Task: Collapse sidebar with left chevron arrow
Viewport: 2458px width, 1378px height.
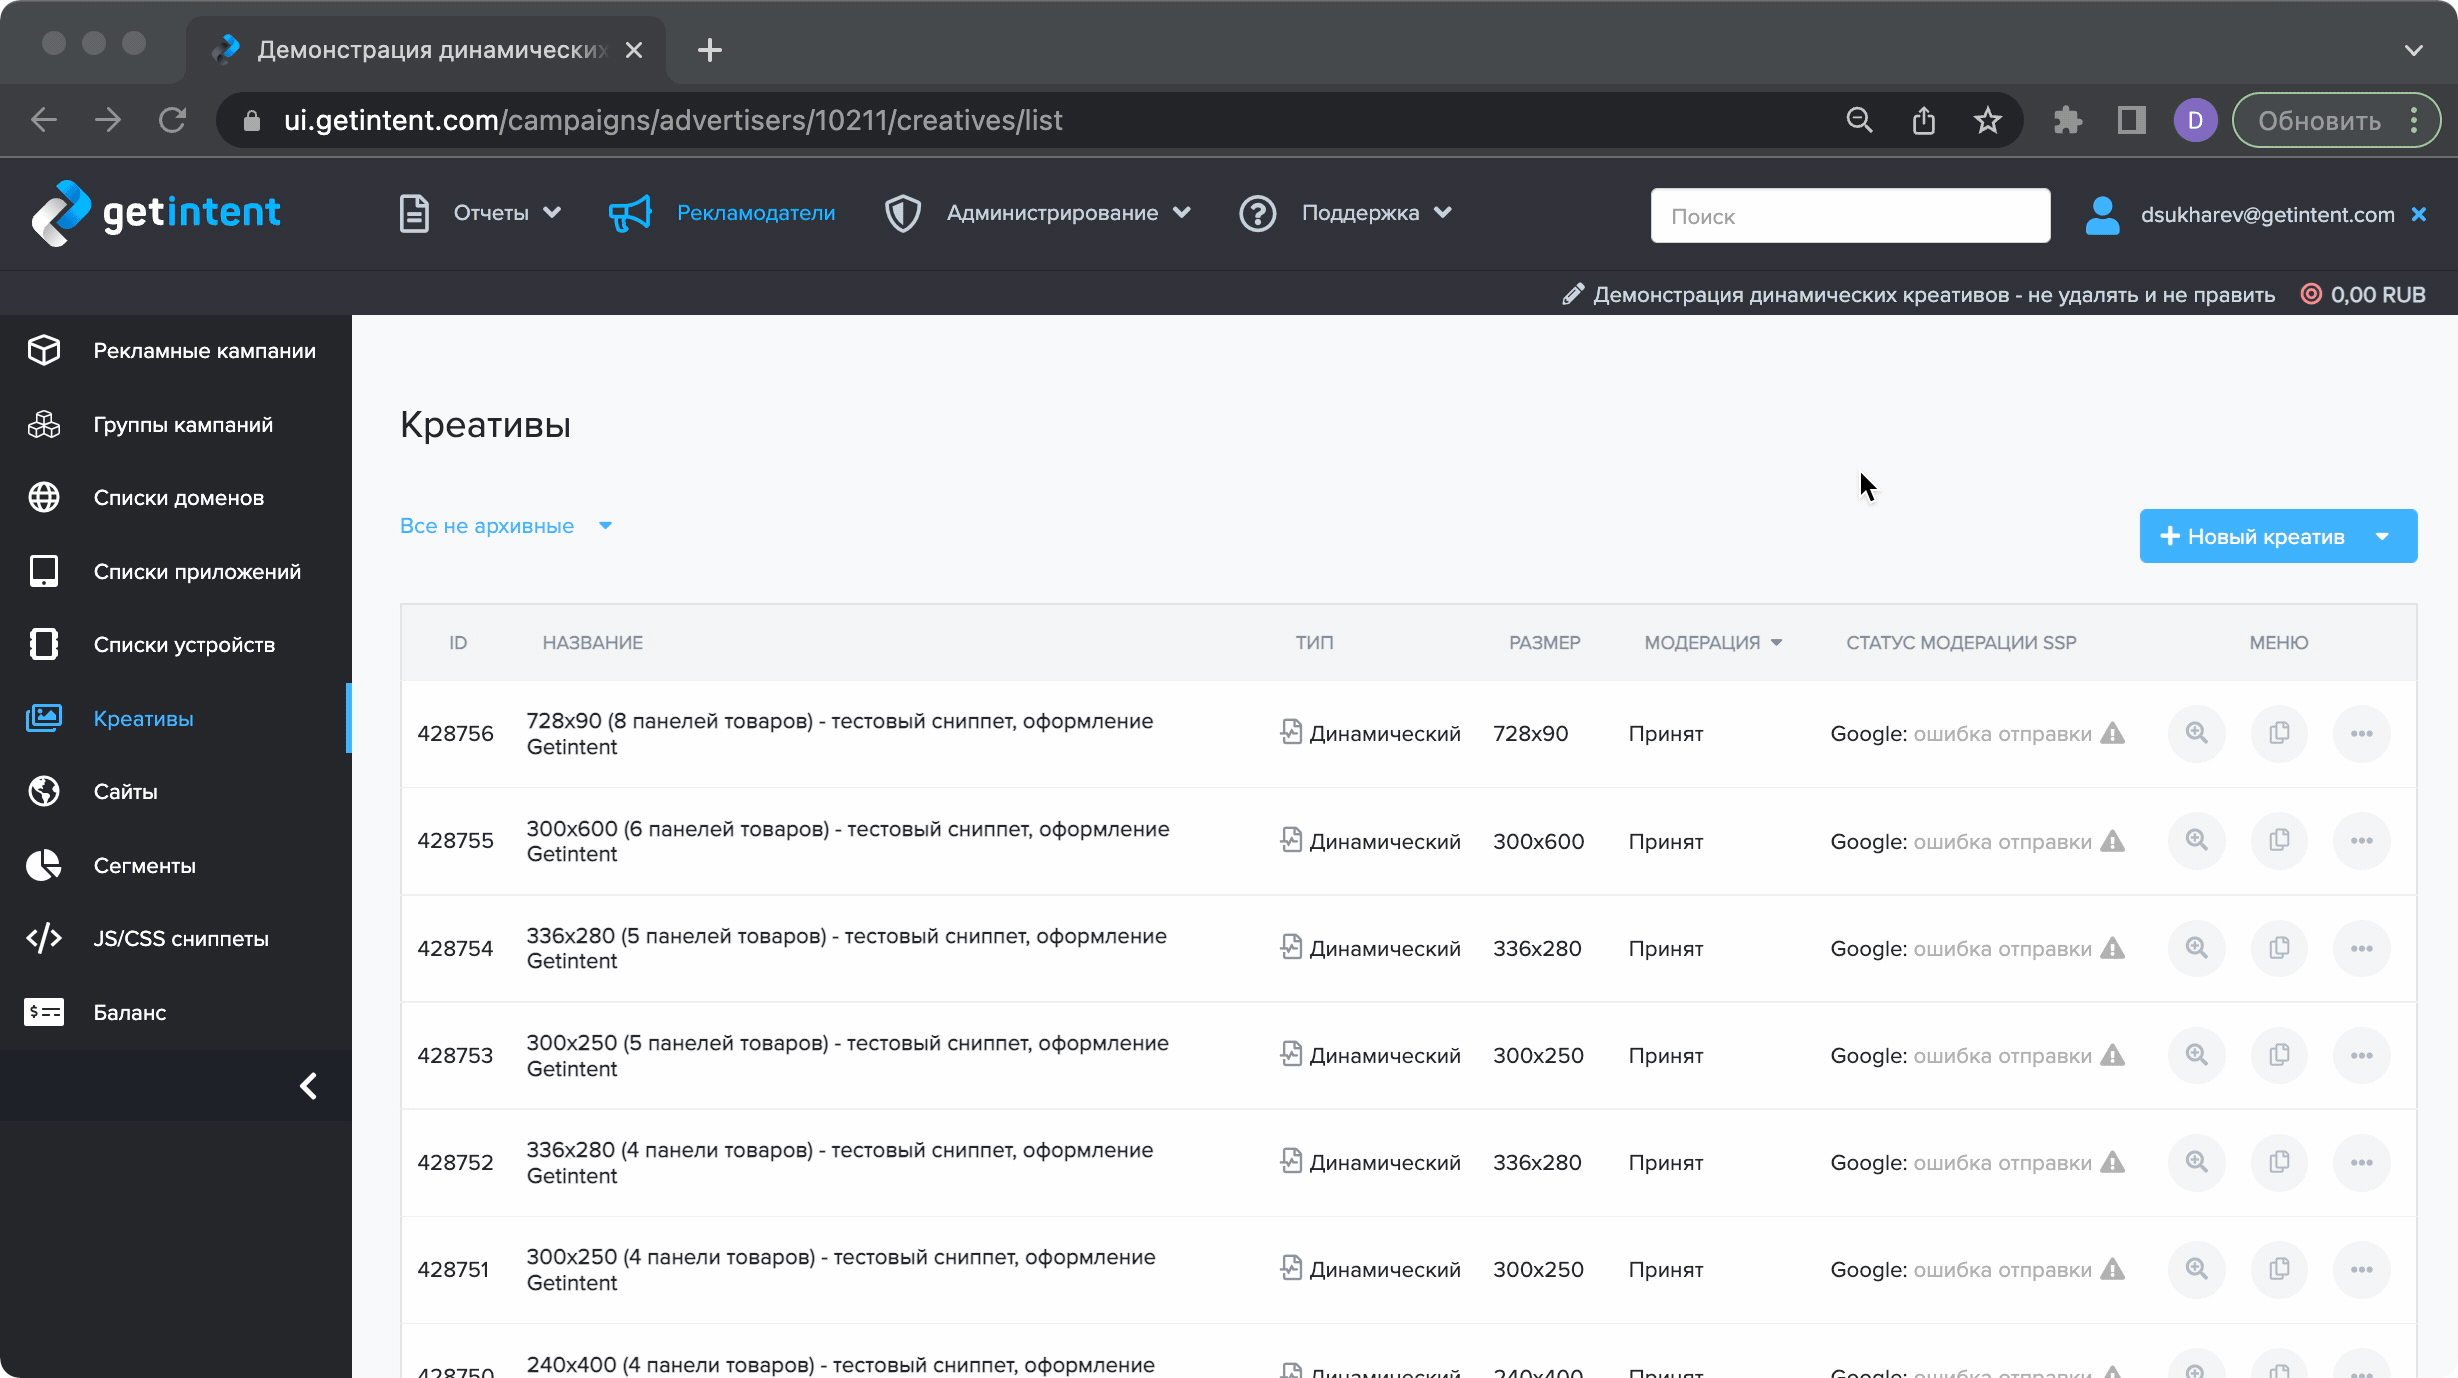Action: coord(308,1086)
